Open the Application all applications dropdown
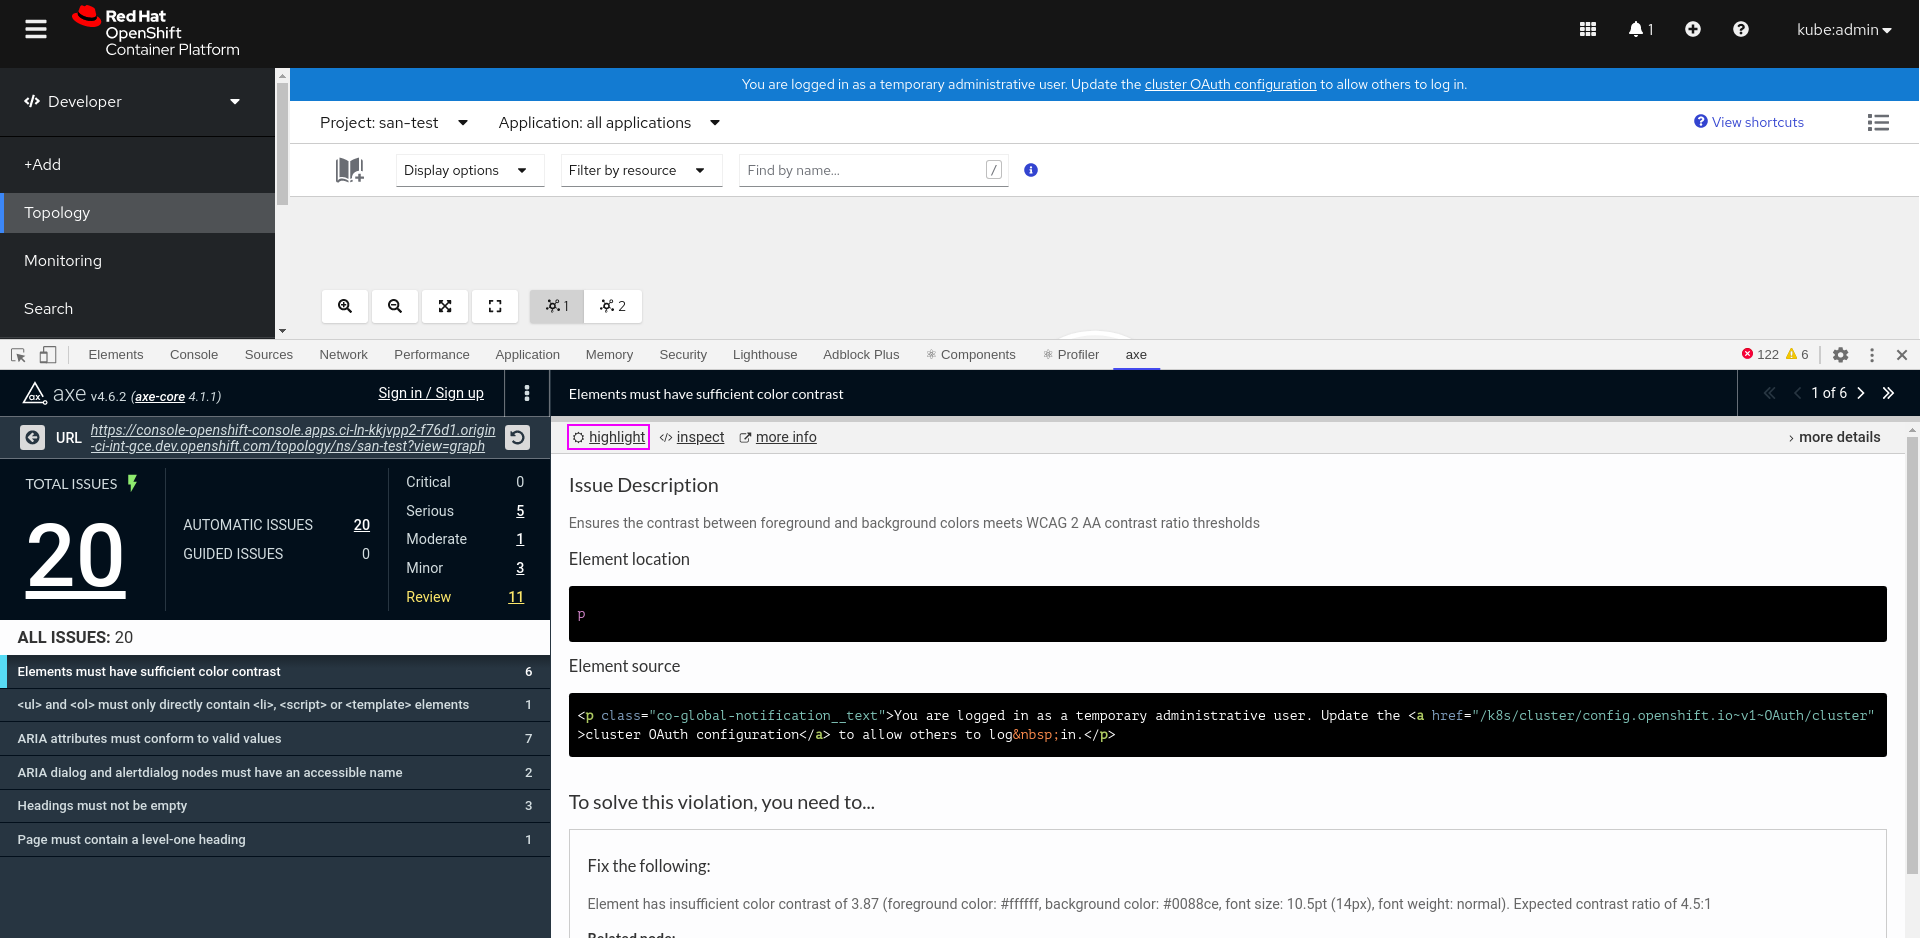The image size is (1920, 938). coord(609,122)
